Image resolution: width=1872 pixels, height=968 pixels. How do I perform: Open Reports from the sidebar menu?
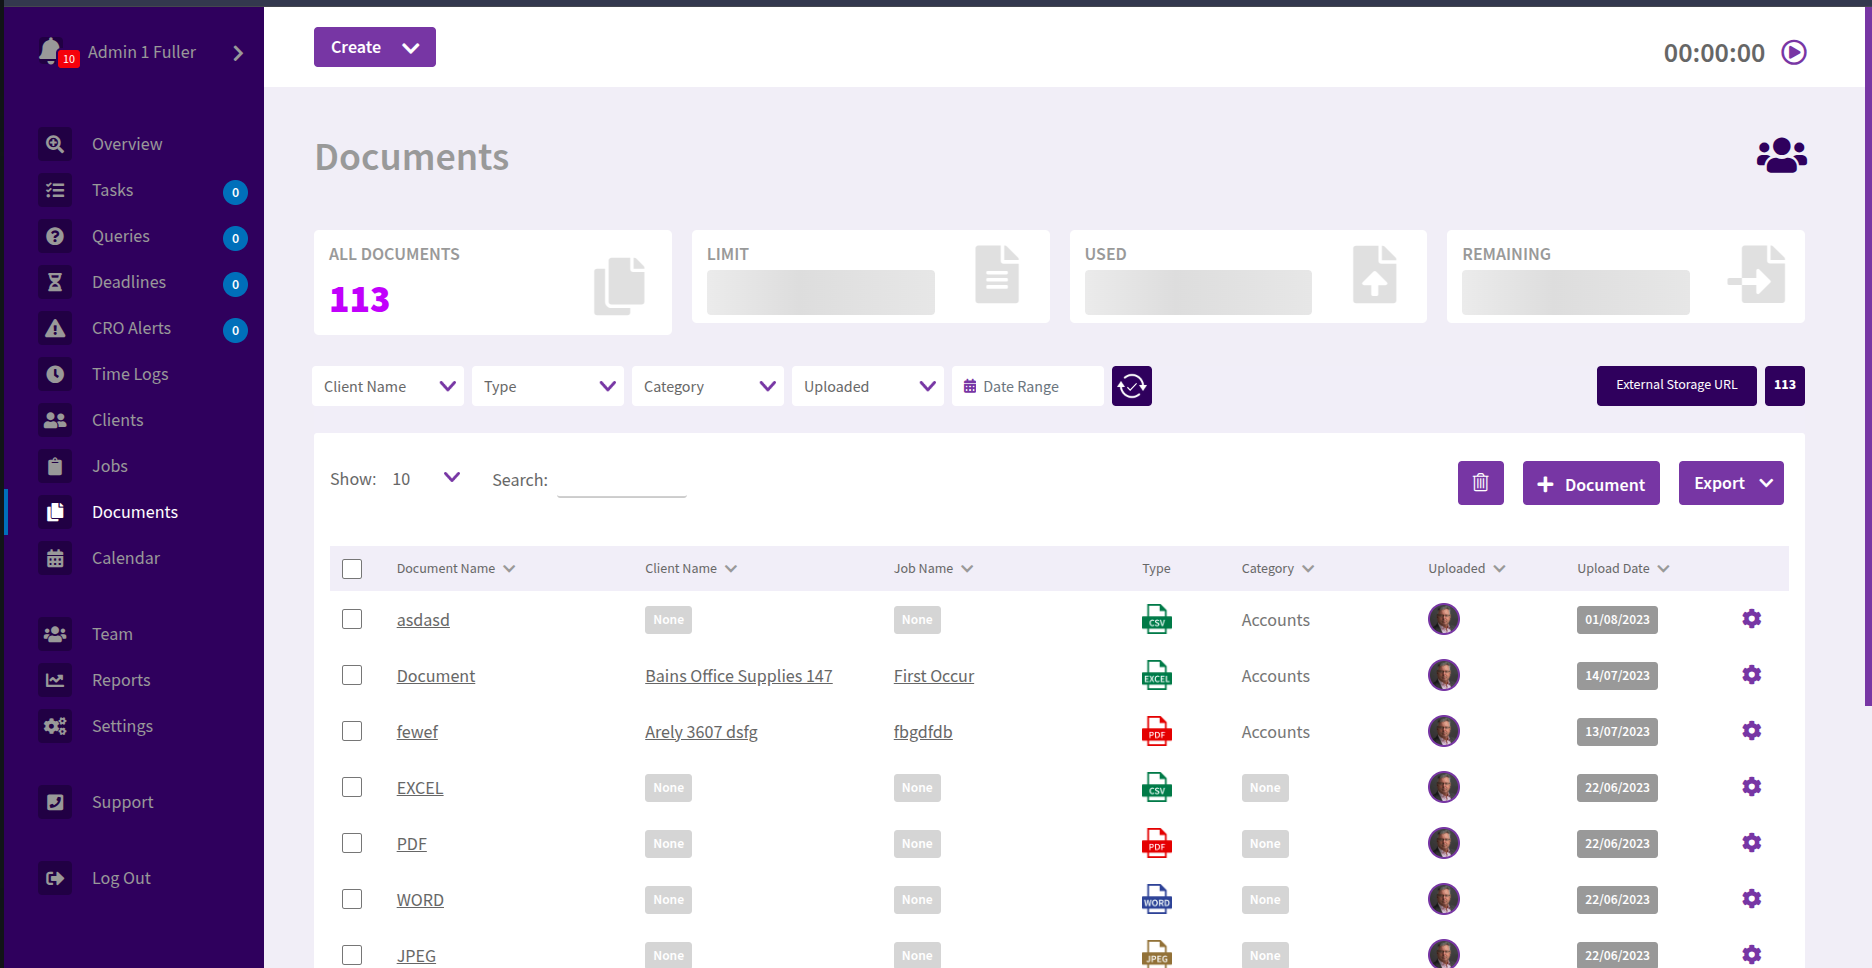pos(121,680)
